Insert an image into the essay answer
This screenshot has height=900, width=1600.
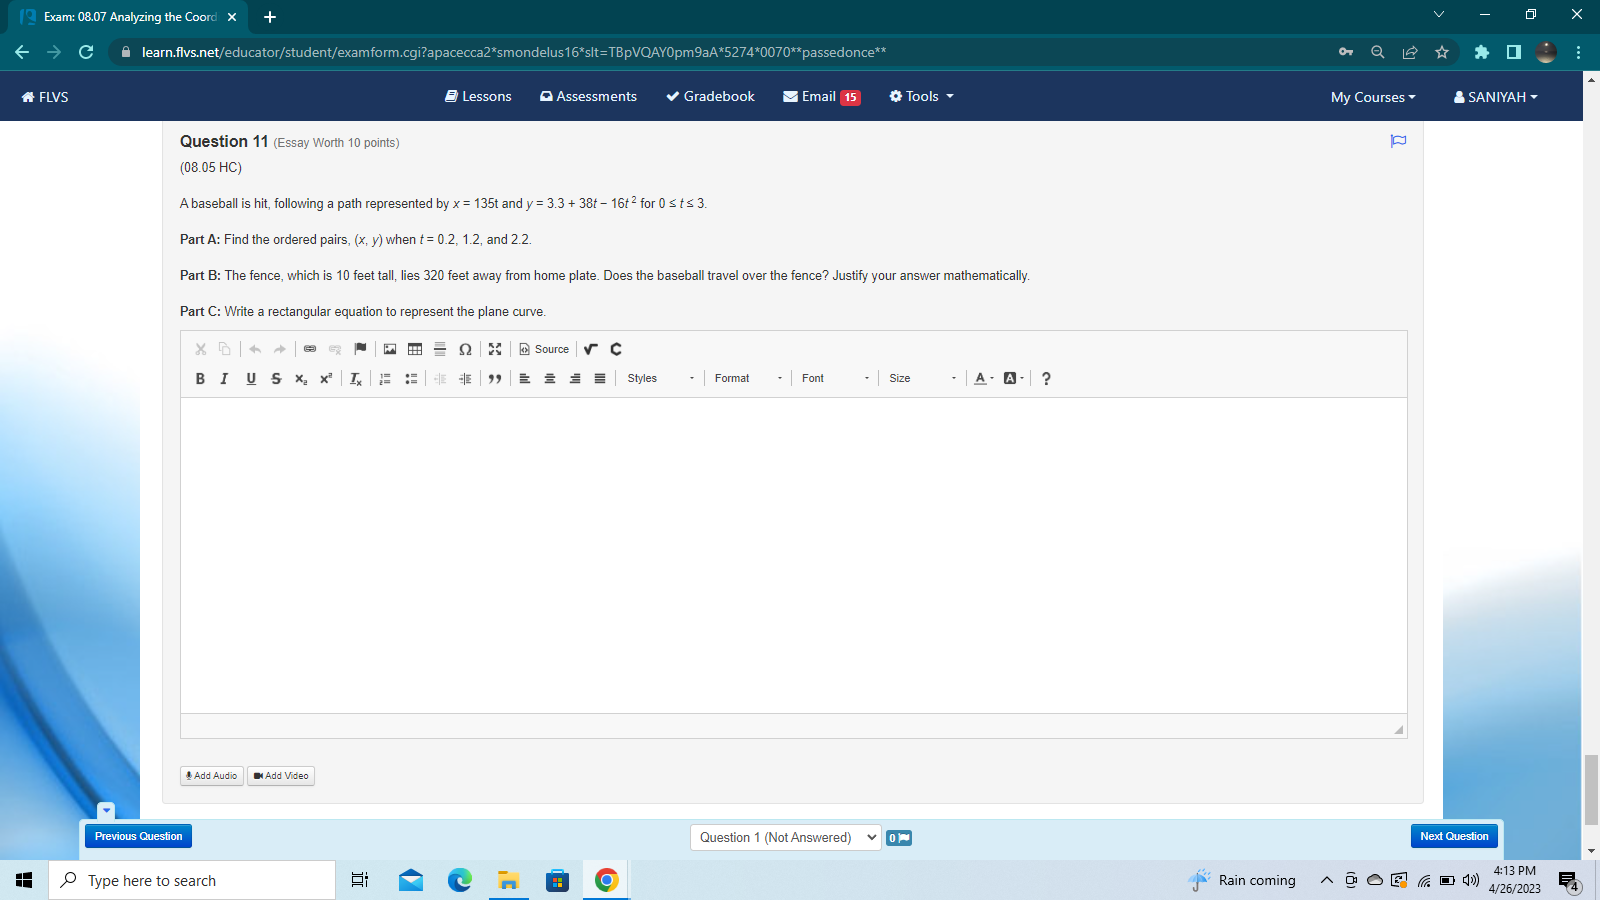tap(390, 349)
